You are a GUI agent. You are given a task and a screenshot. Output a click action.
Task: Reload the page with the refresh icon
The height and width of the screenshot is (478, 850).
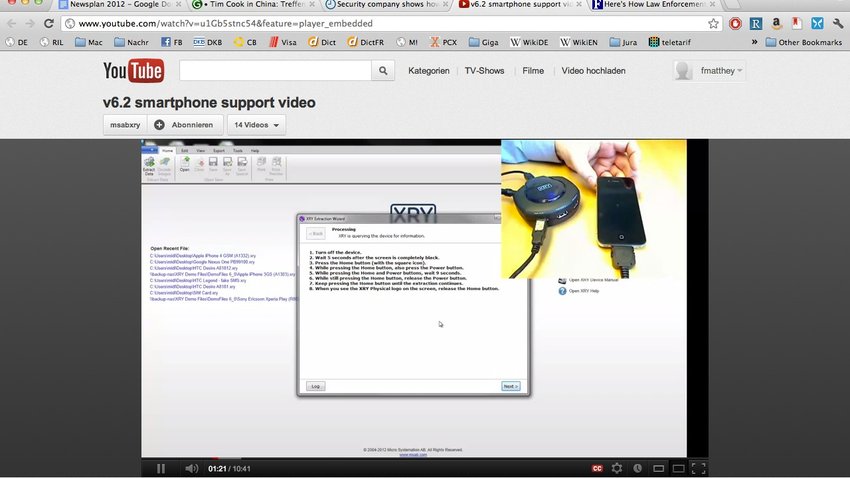49,24
